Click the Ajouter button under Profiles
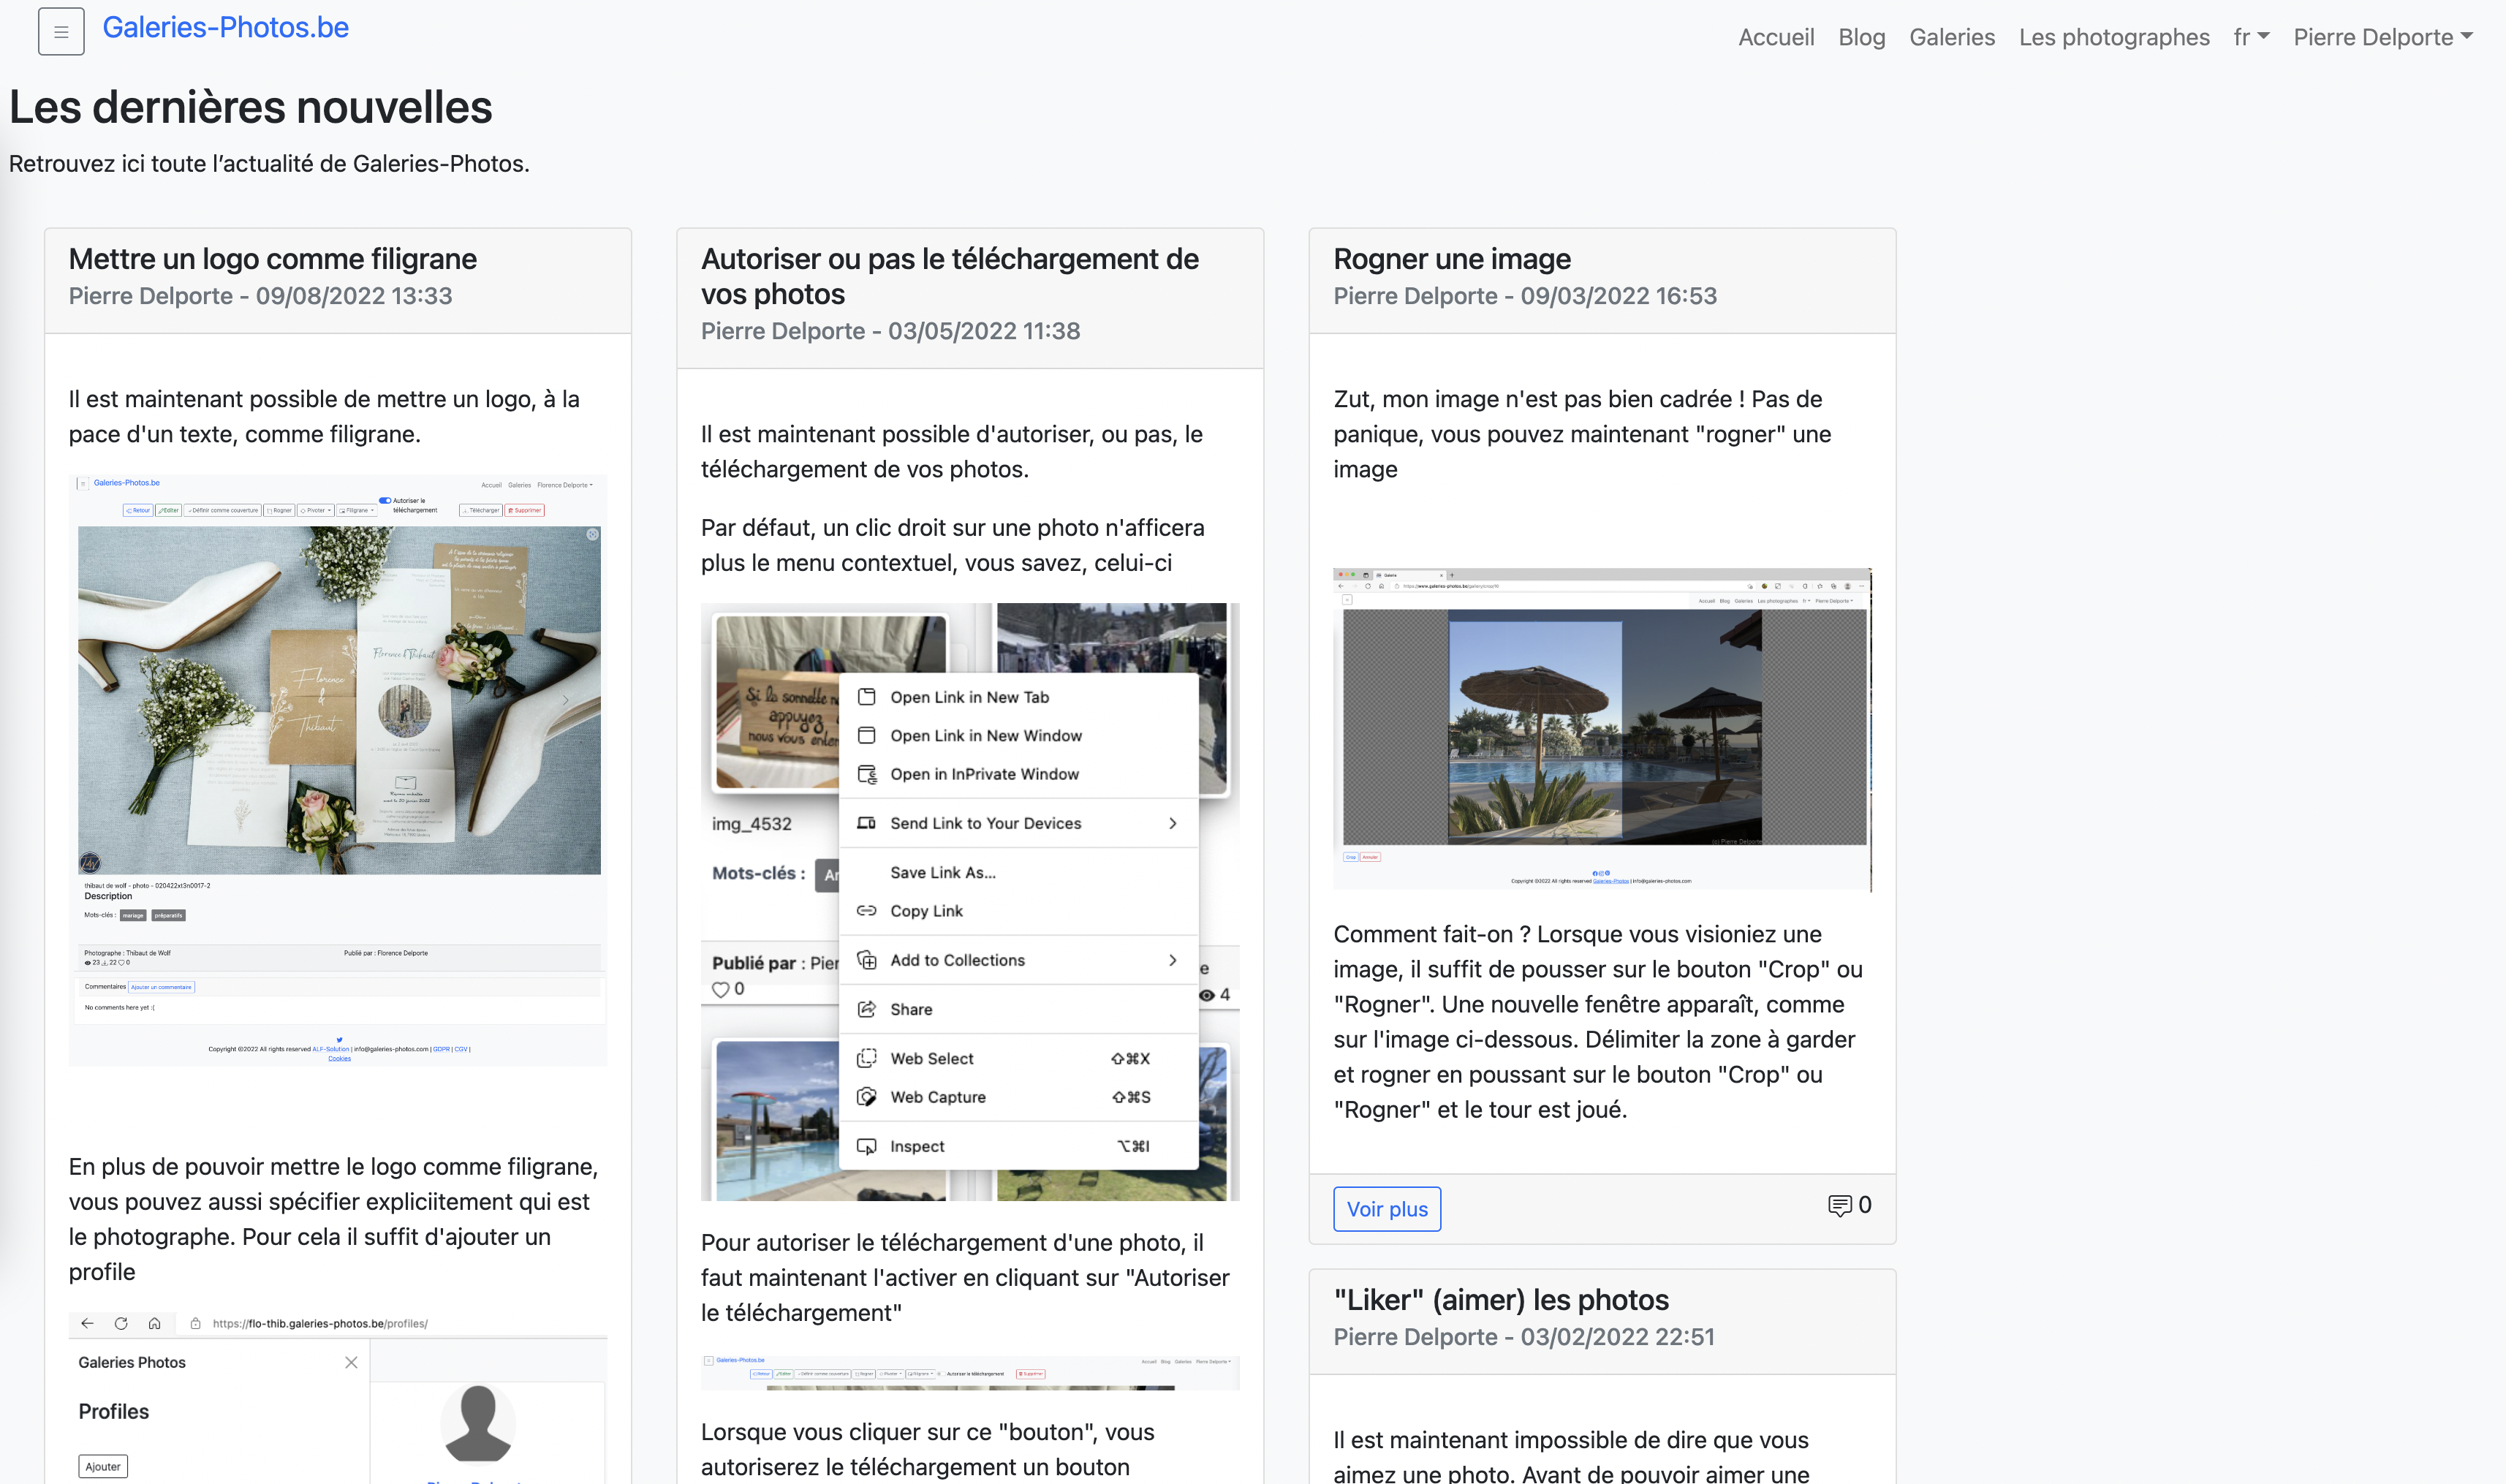Screen dimensions: 2506x1484 click(103, 1466)
